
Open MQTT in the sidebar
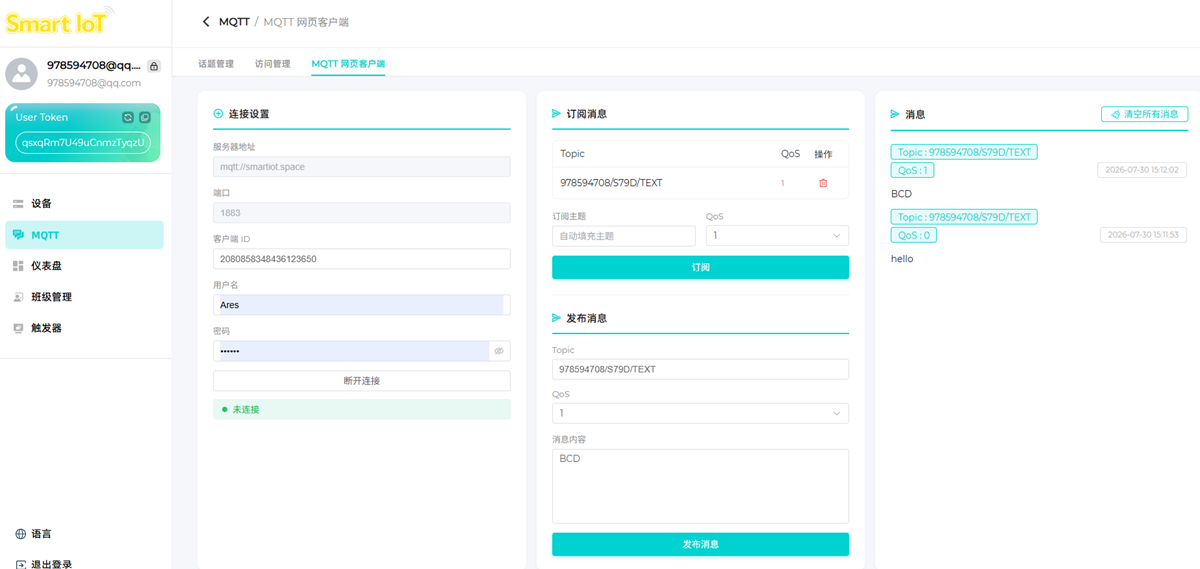[x=84, y=235]
